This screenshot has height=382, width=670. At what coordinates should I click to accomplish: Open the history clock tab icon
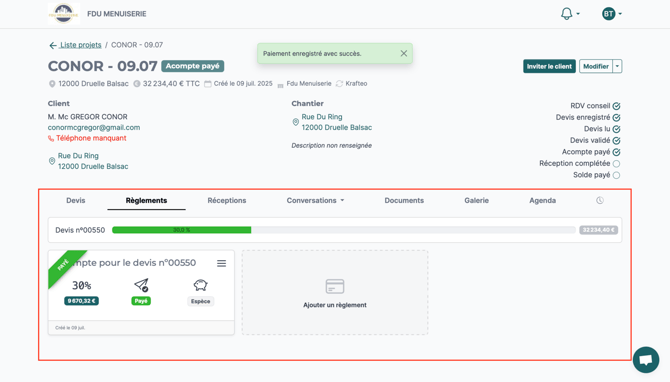(600, 200)
